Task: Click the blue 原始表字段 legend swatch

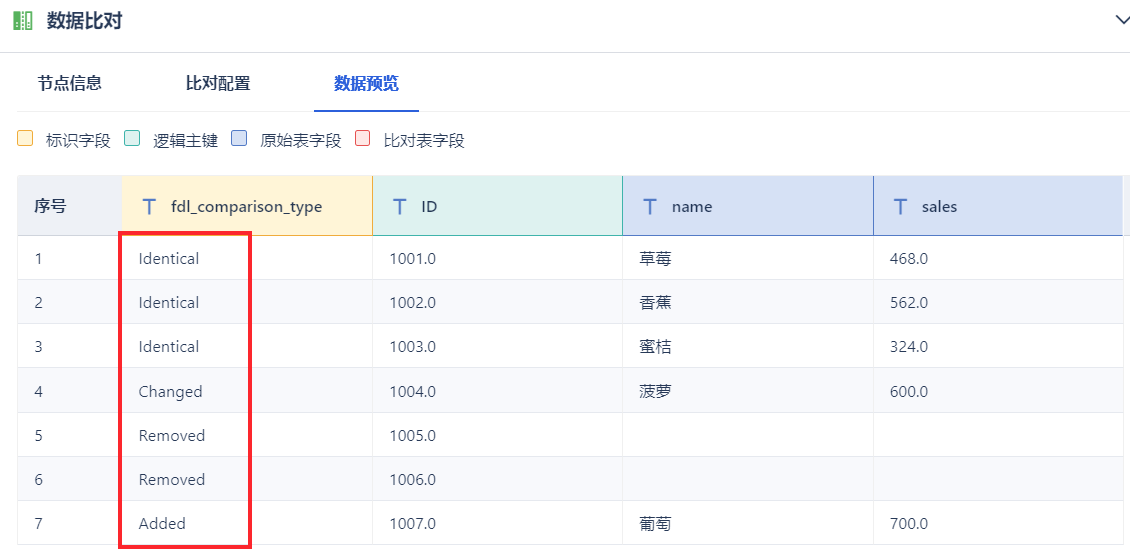Action: tap(239, 139)
